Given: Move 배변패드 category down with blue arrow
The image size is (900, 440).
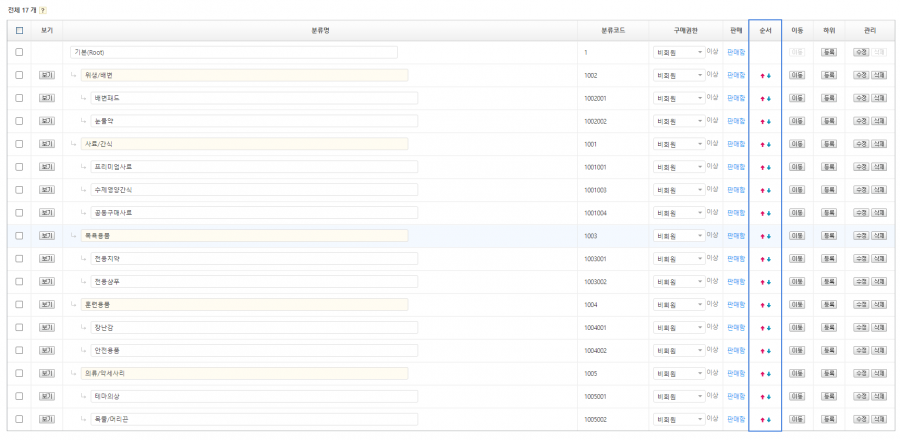Looking at the screenshot, I should 768,98.
